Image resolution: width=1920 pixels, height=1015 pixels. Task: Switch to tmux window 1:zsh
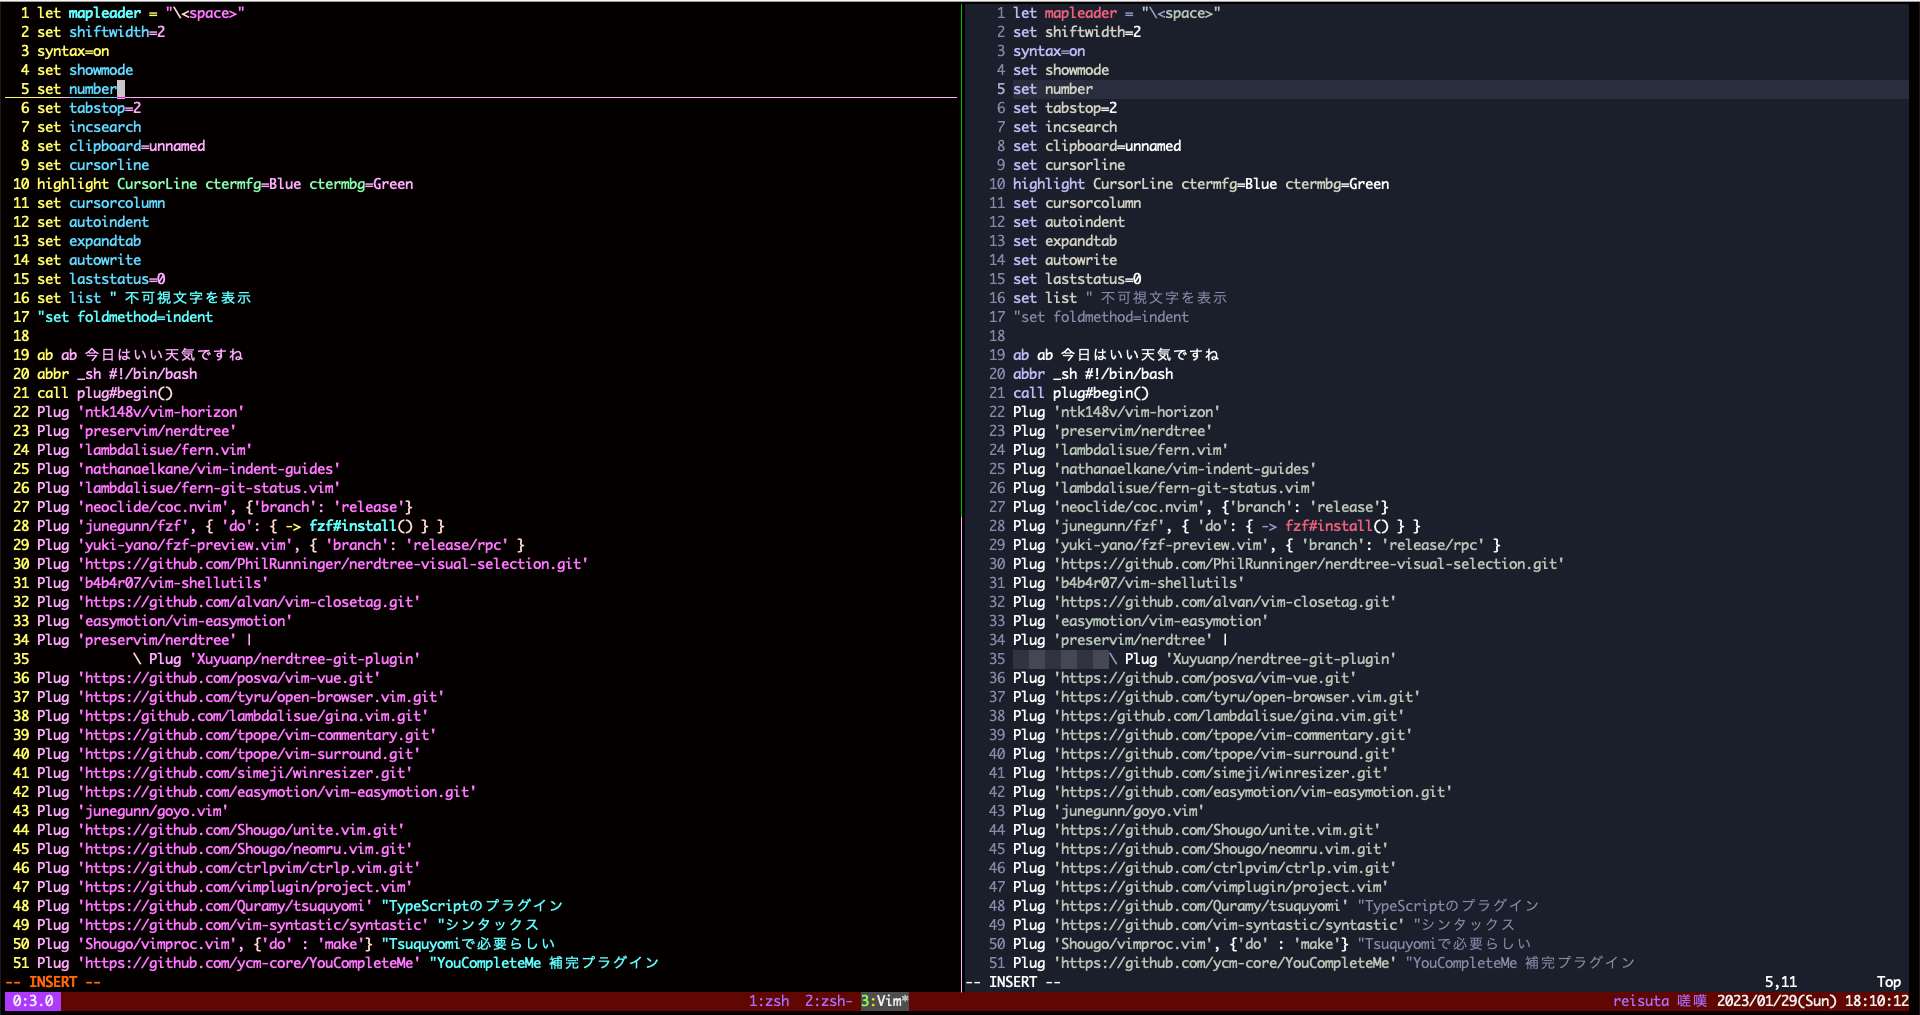point(768,1000)
